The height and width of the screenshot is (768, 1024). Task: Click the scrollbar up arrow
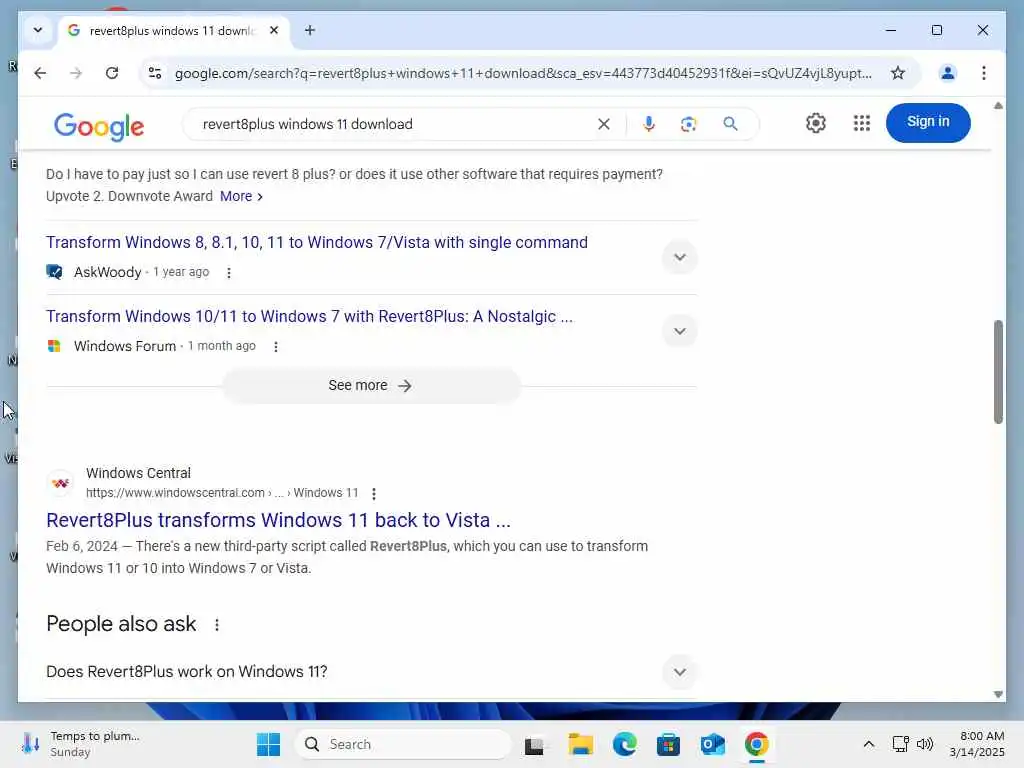998,106
